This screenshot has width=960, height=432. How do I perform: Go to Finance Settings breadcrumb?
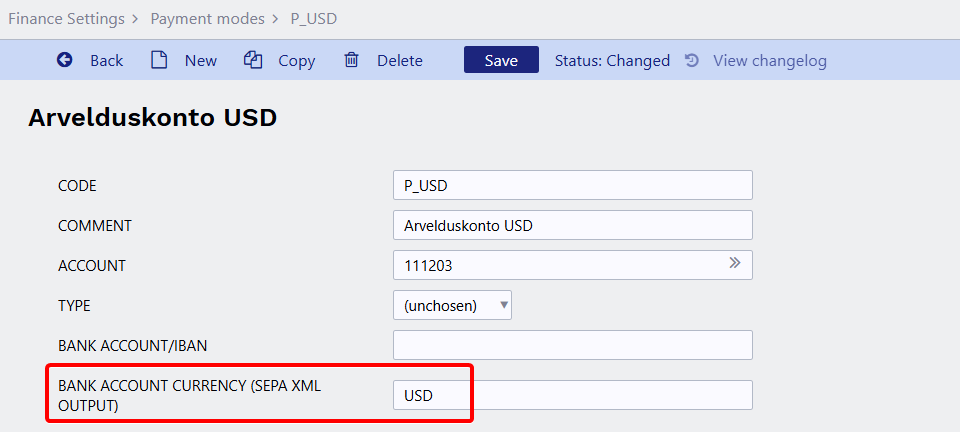coord(66,18)
